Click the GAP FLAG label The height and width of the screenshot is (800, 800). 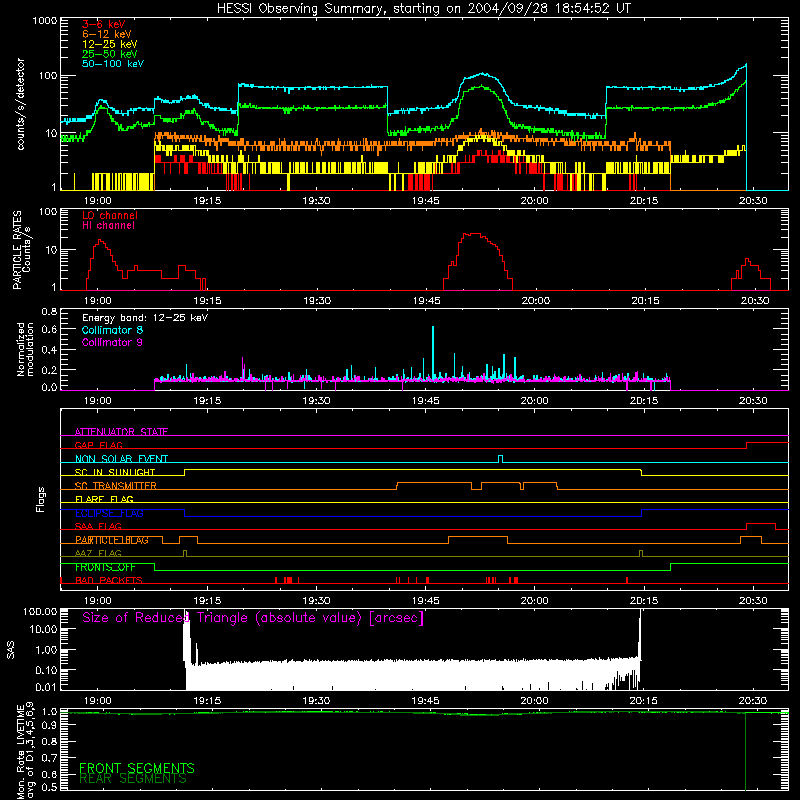click(x=98, y=445)
